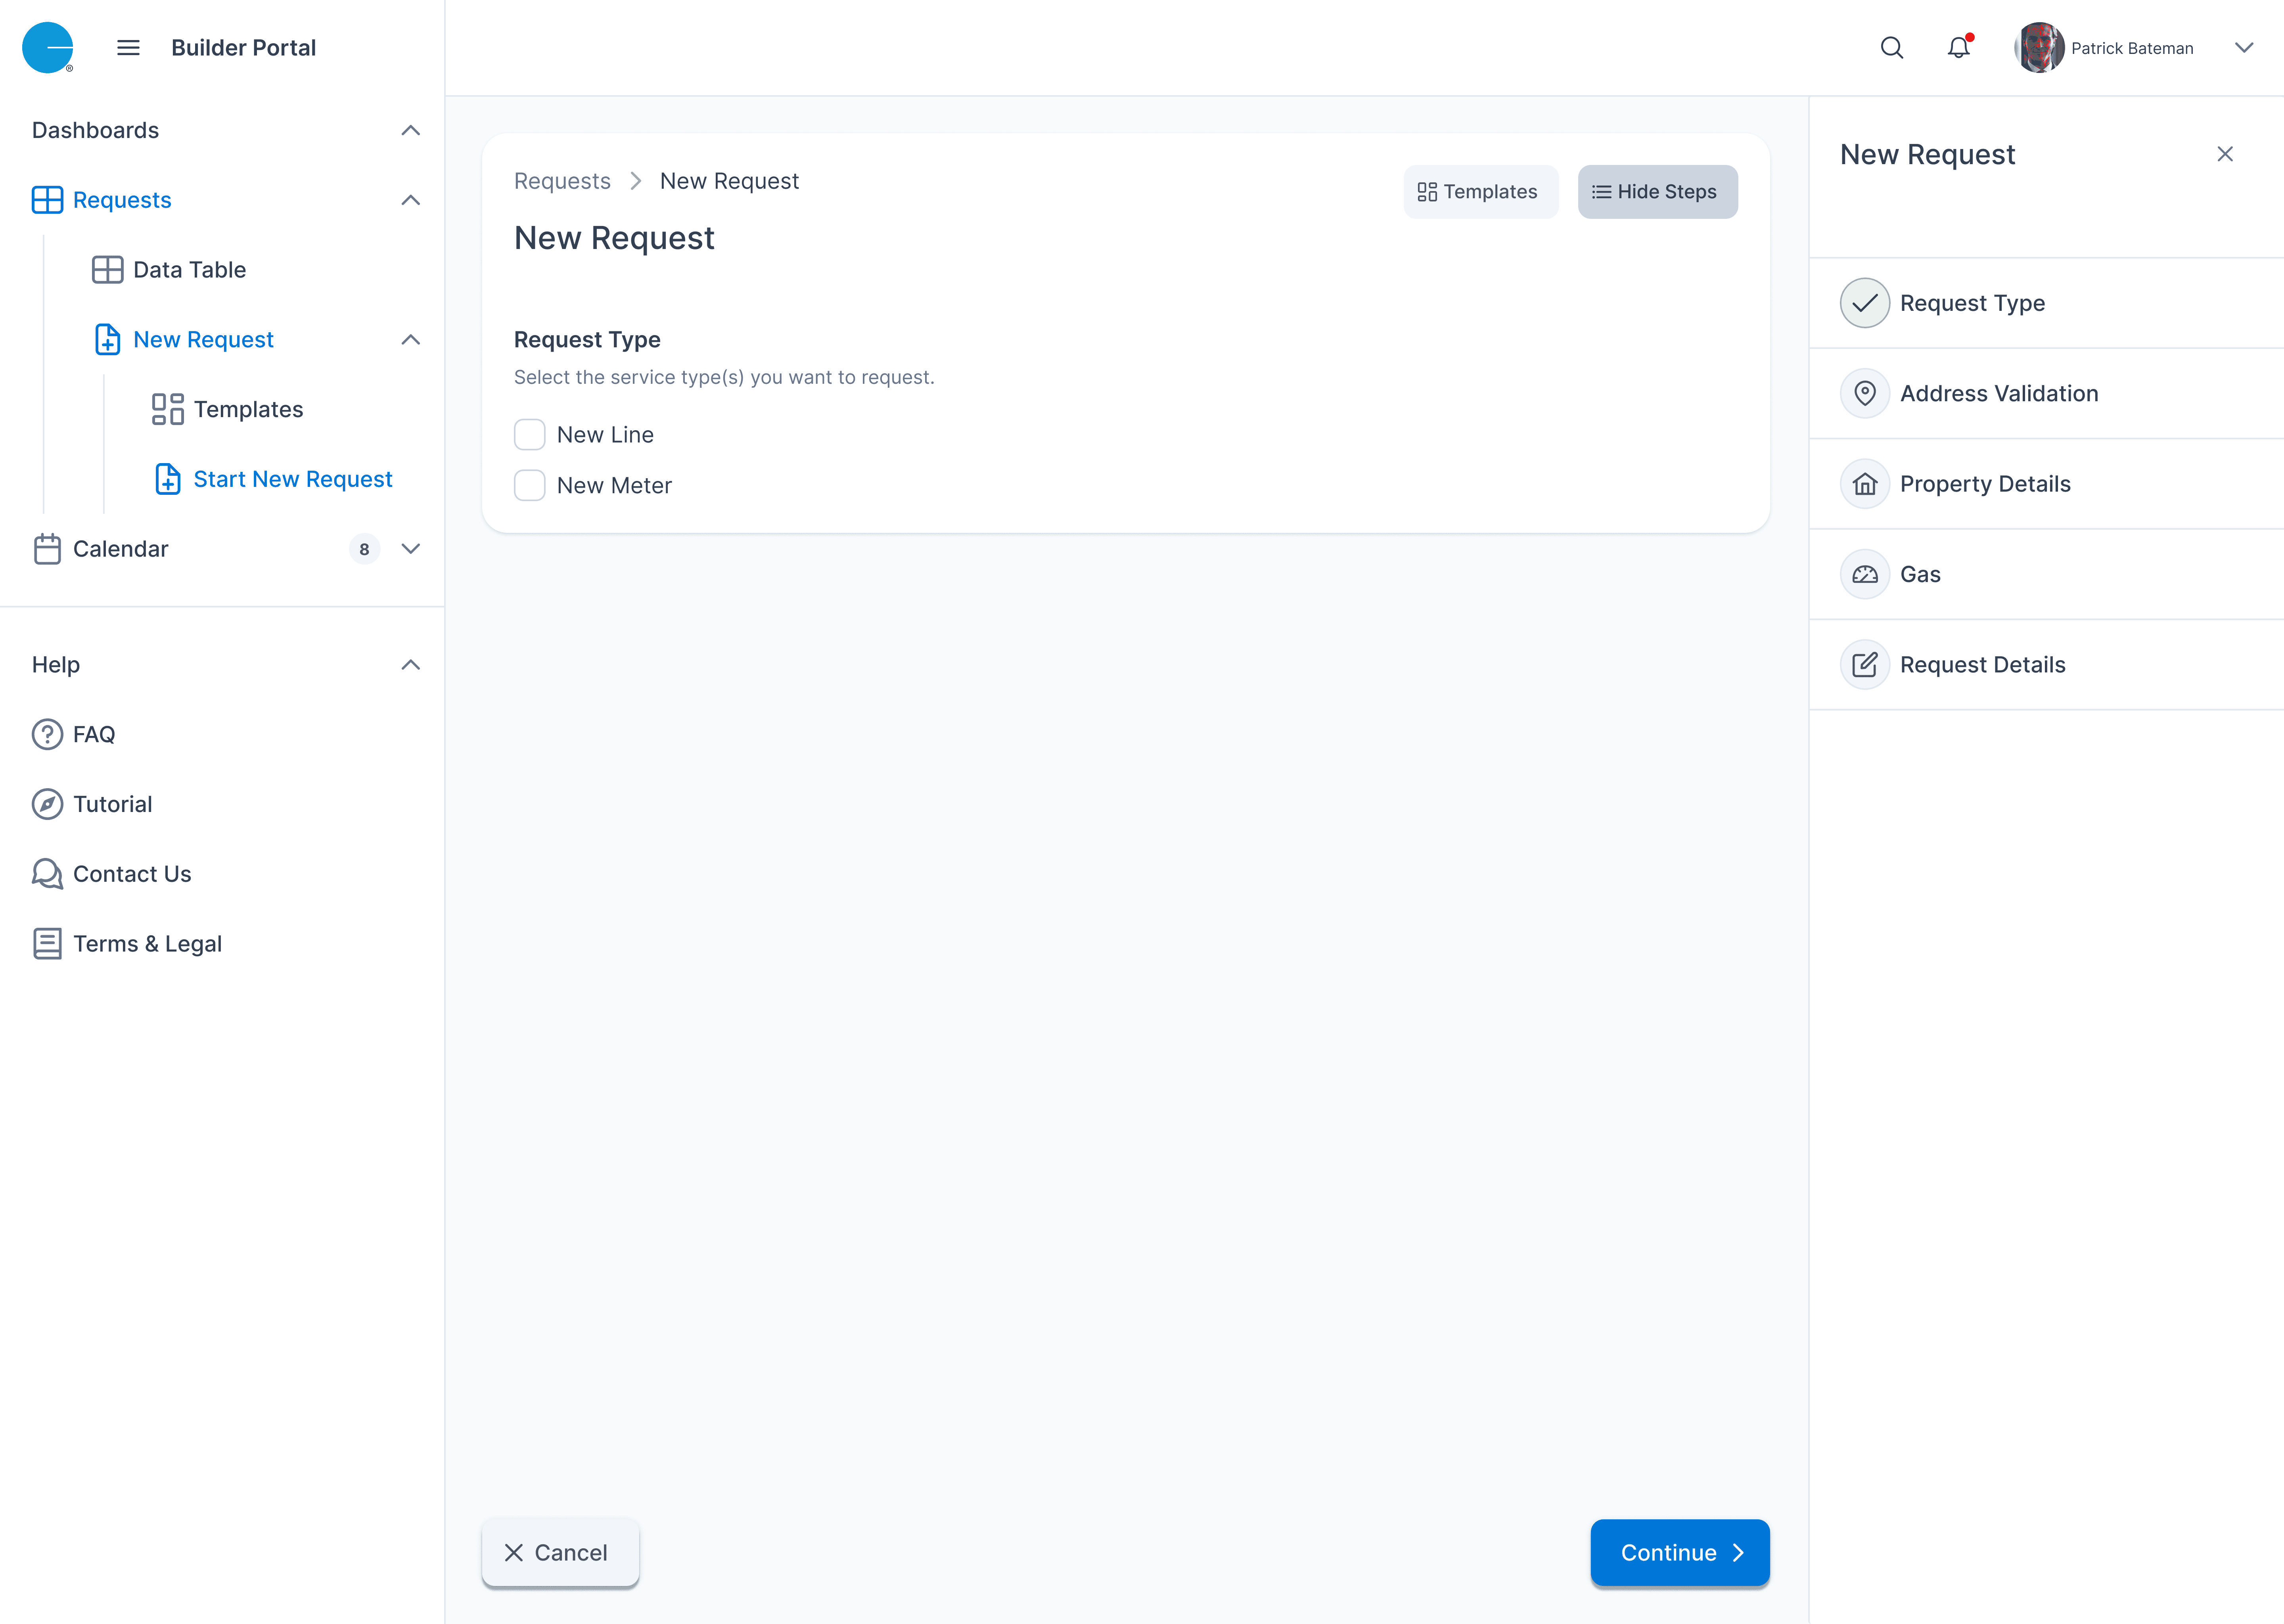Close the New Request steps panel
Viewport: 2284px width, 1624px height.
pyautogui.click(x=2225, y=153)
